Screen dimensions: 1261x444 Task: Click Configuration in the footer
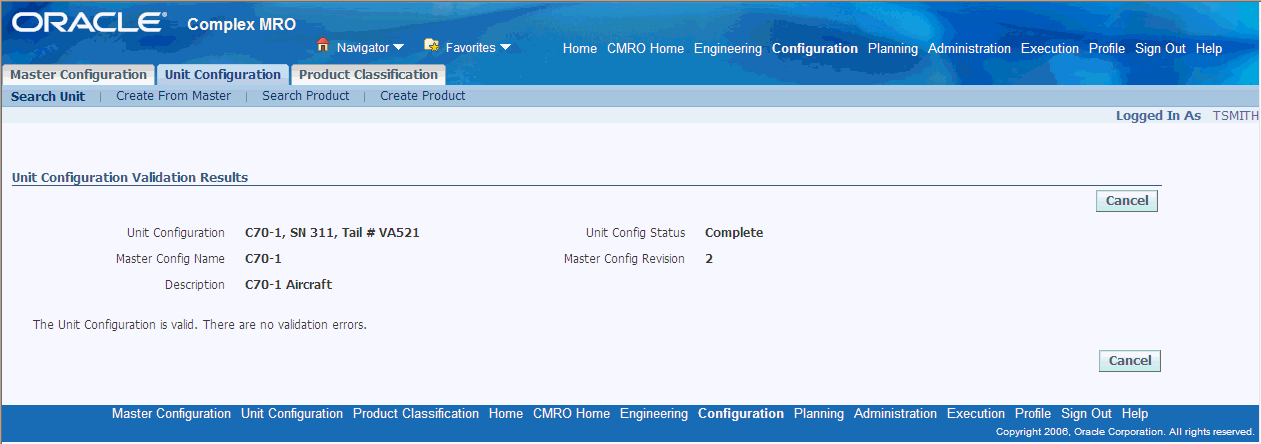(x=741, y=414)
